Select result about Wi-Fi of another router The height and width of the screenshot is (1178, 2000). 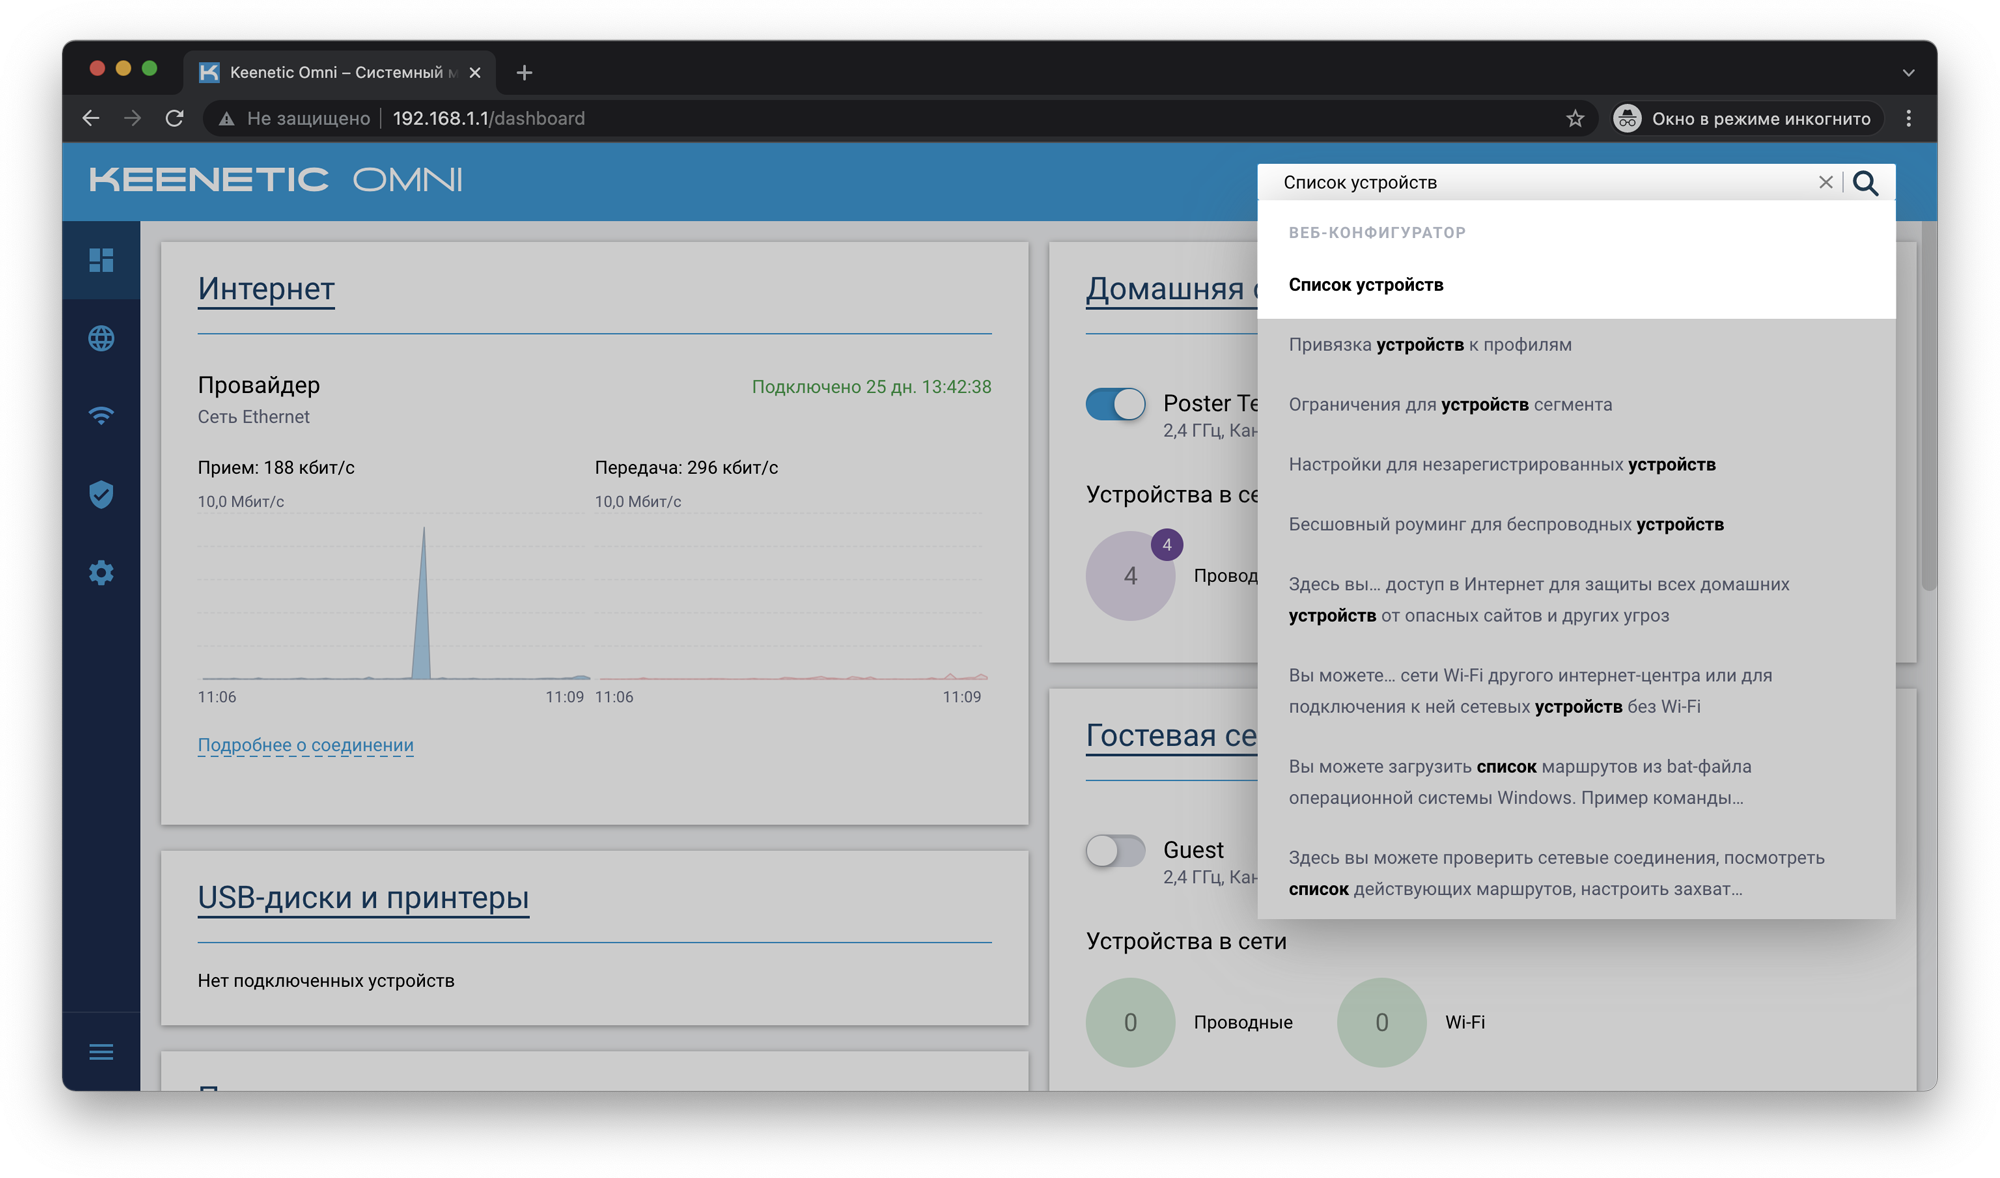tap(1576, 690)
